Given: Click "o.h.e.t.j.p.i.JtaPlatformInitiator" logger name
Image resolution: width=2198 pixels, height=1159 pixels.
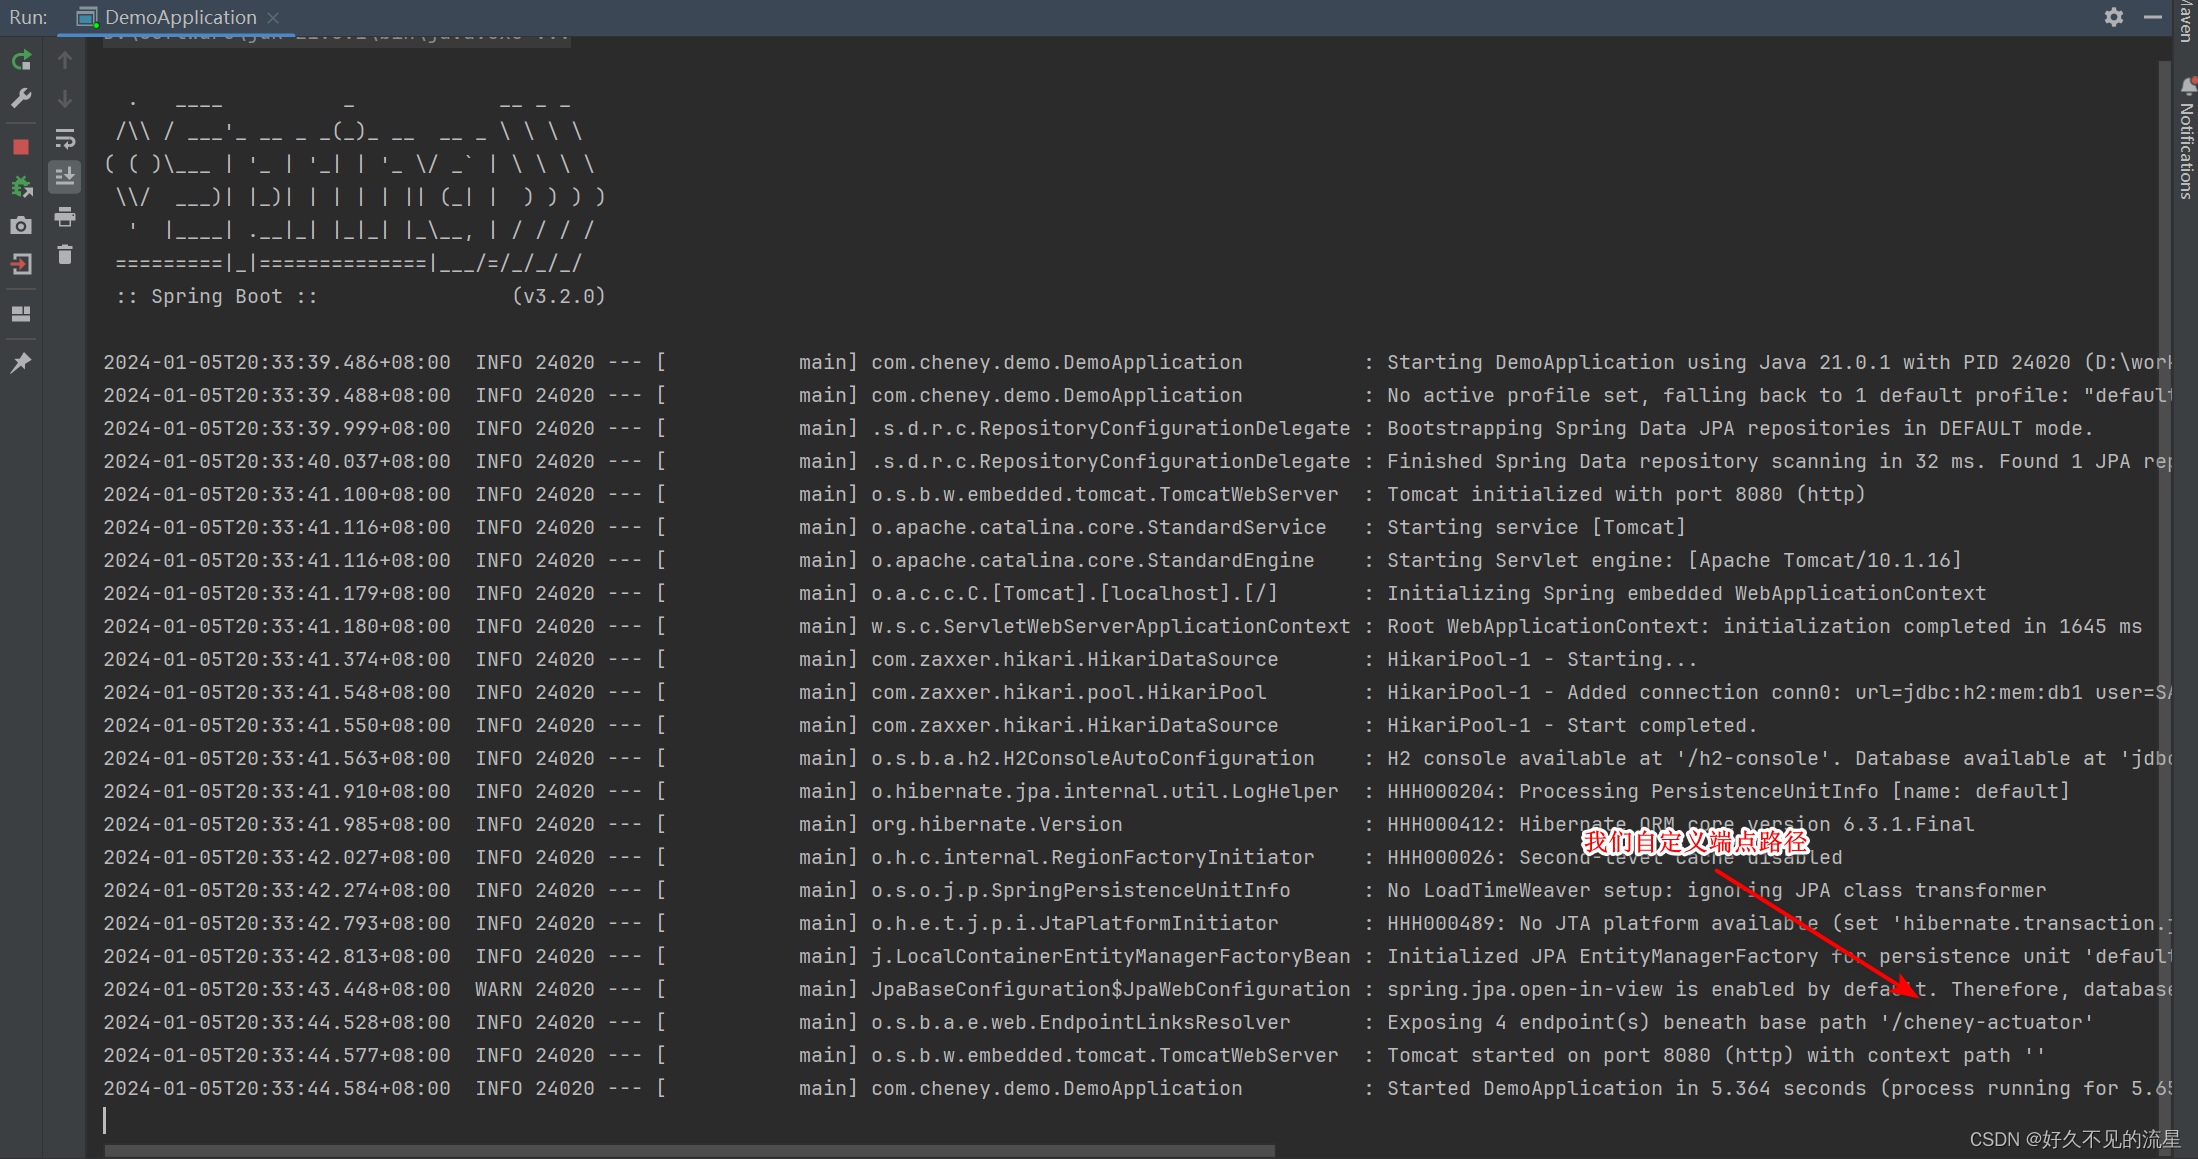Looking at the screenshot, I should (1074, 923).
